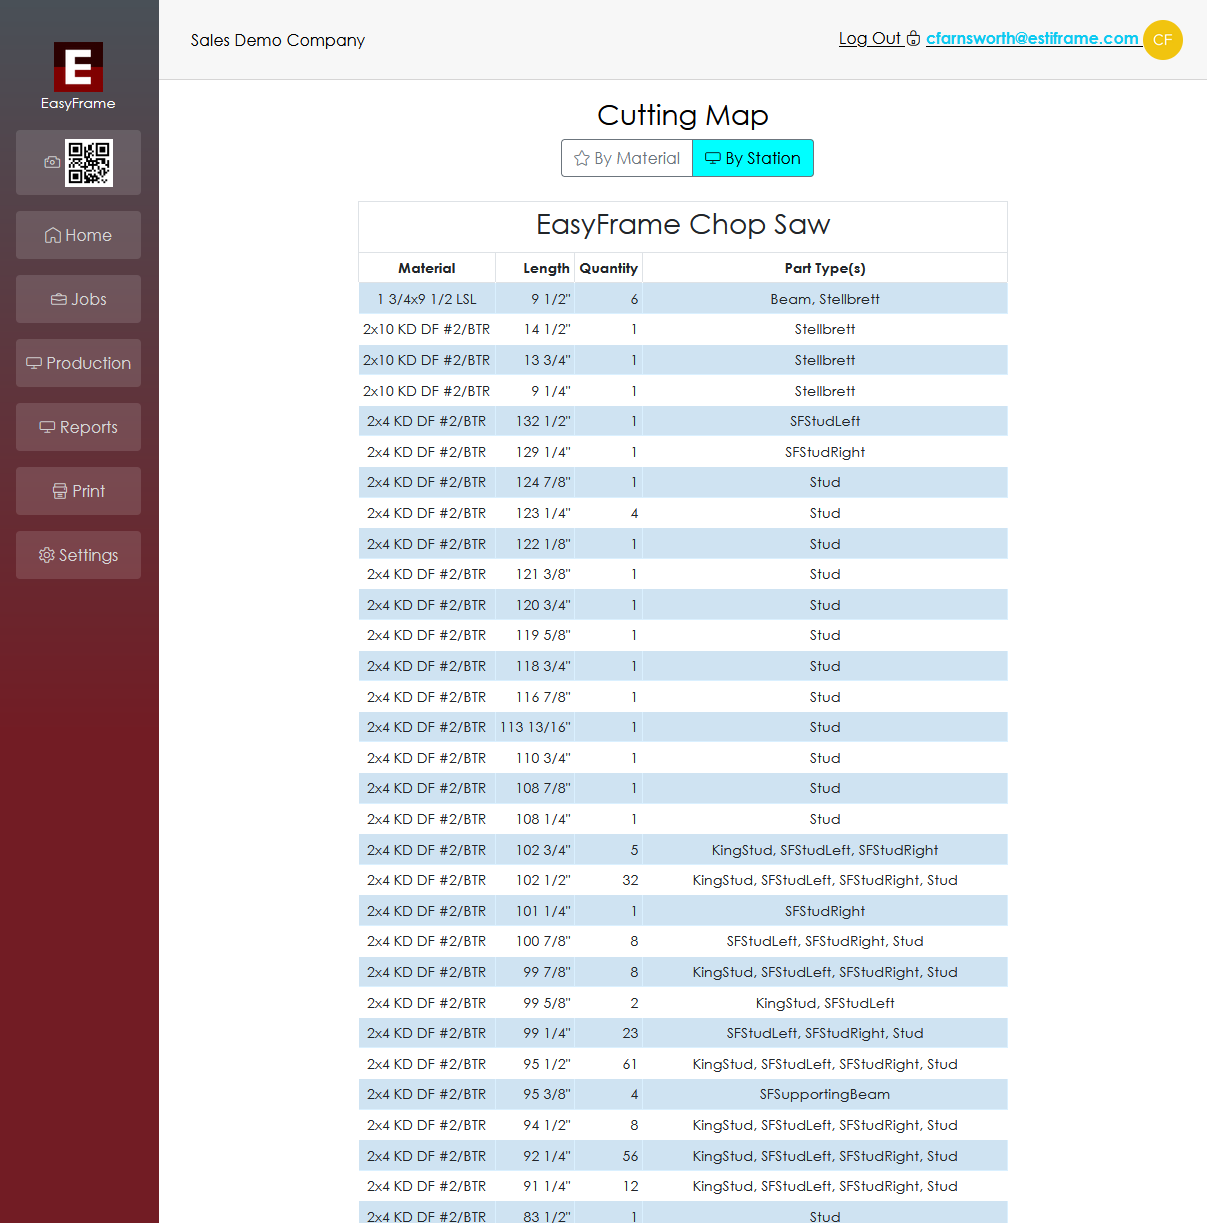Image resolution: width=1207 pixels, height=1223 pixels.
Task: Open the CF avatar circle
Action: click(x=1162, y=40)
